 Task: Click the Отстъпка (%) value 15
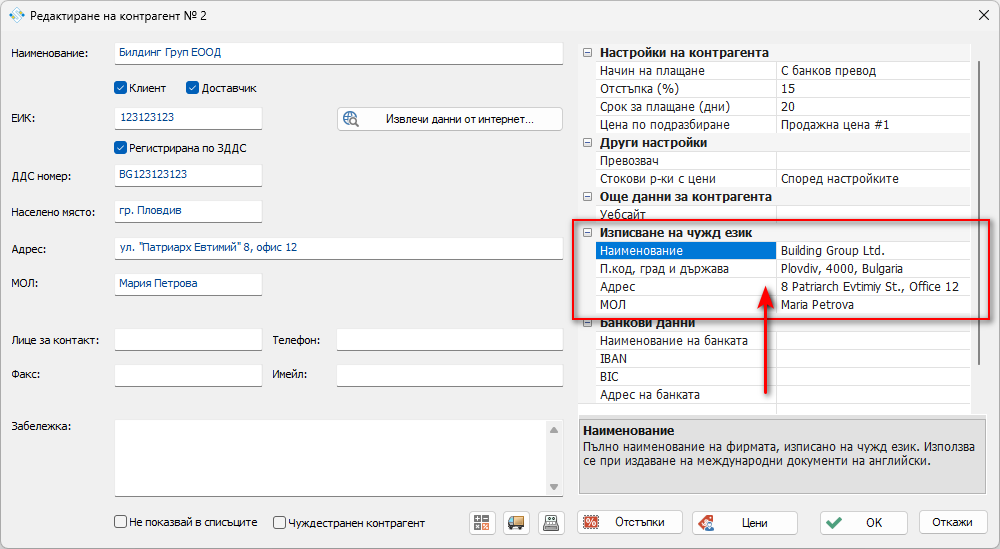(873, 89)
